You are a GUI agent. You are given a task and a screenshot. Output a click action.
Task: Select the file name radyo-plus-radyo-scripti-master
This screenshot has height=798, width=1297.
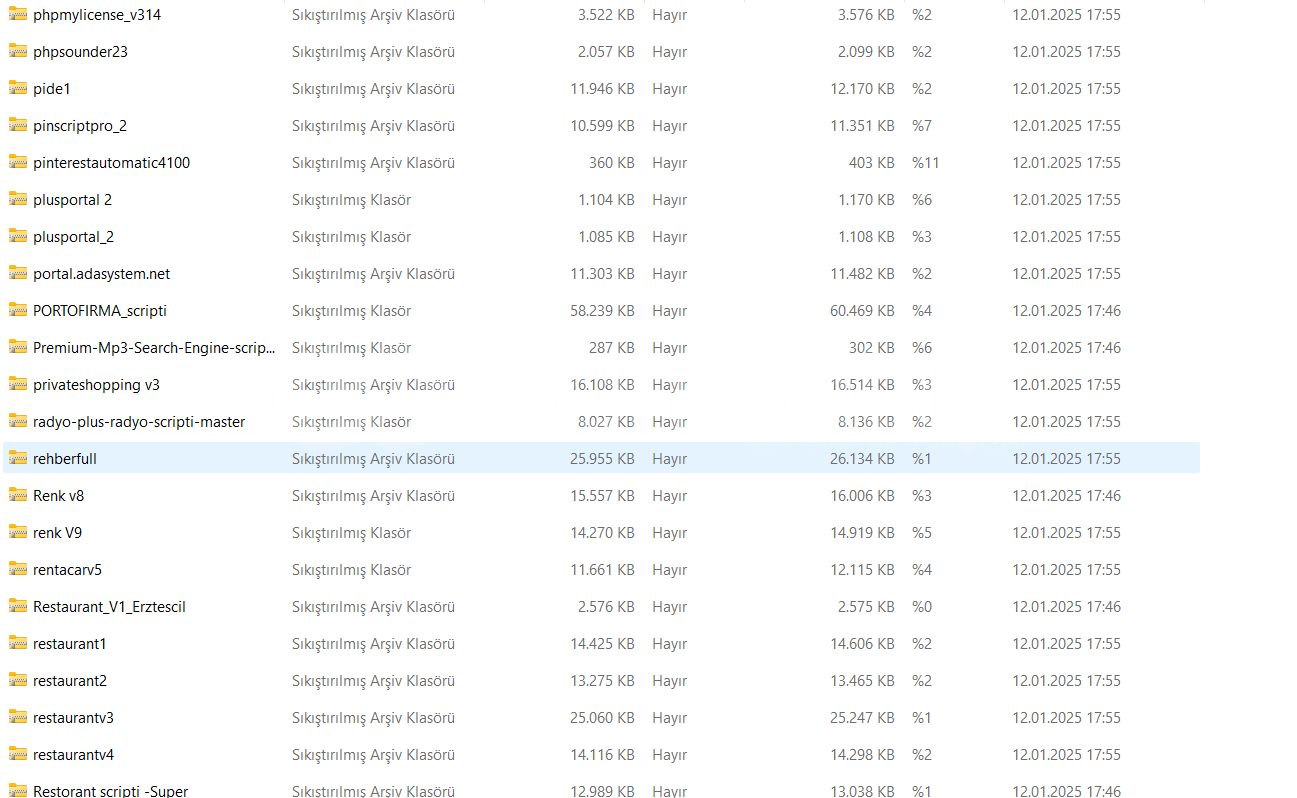click(139, 422)
